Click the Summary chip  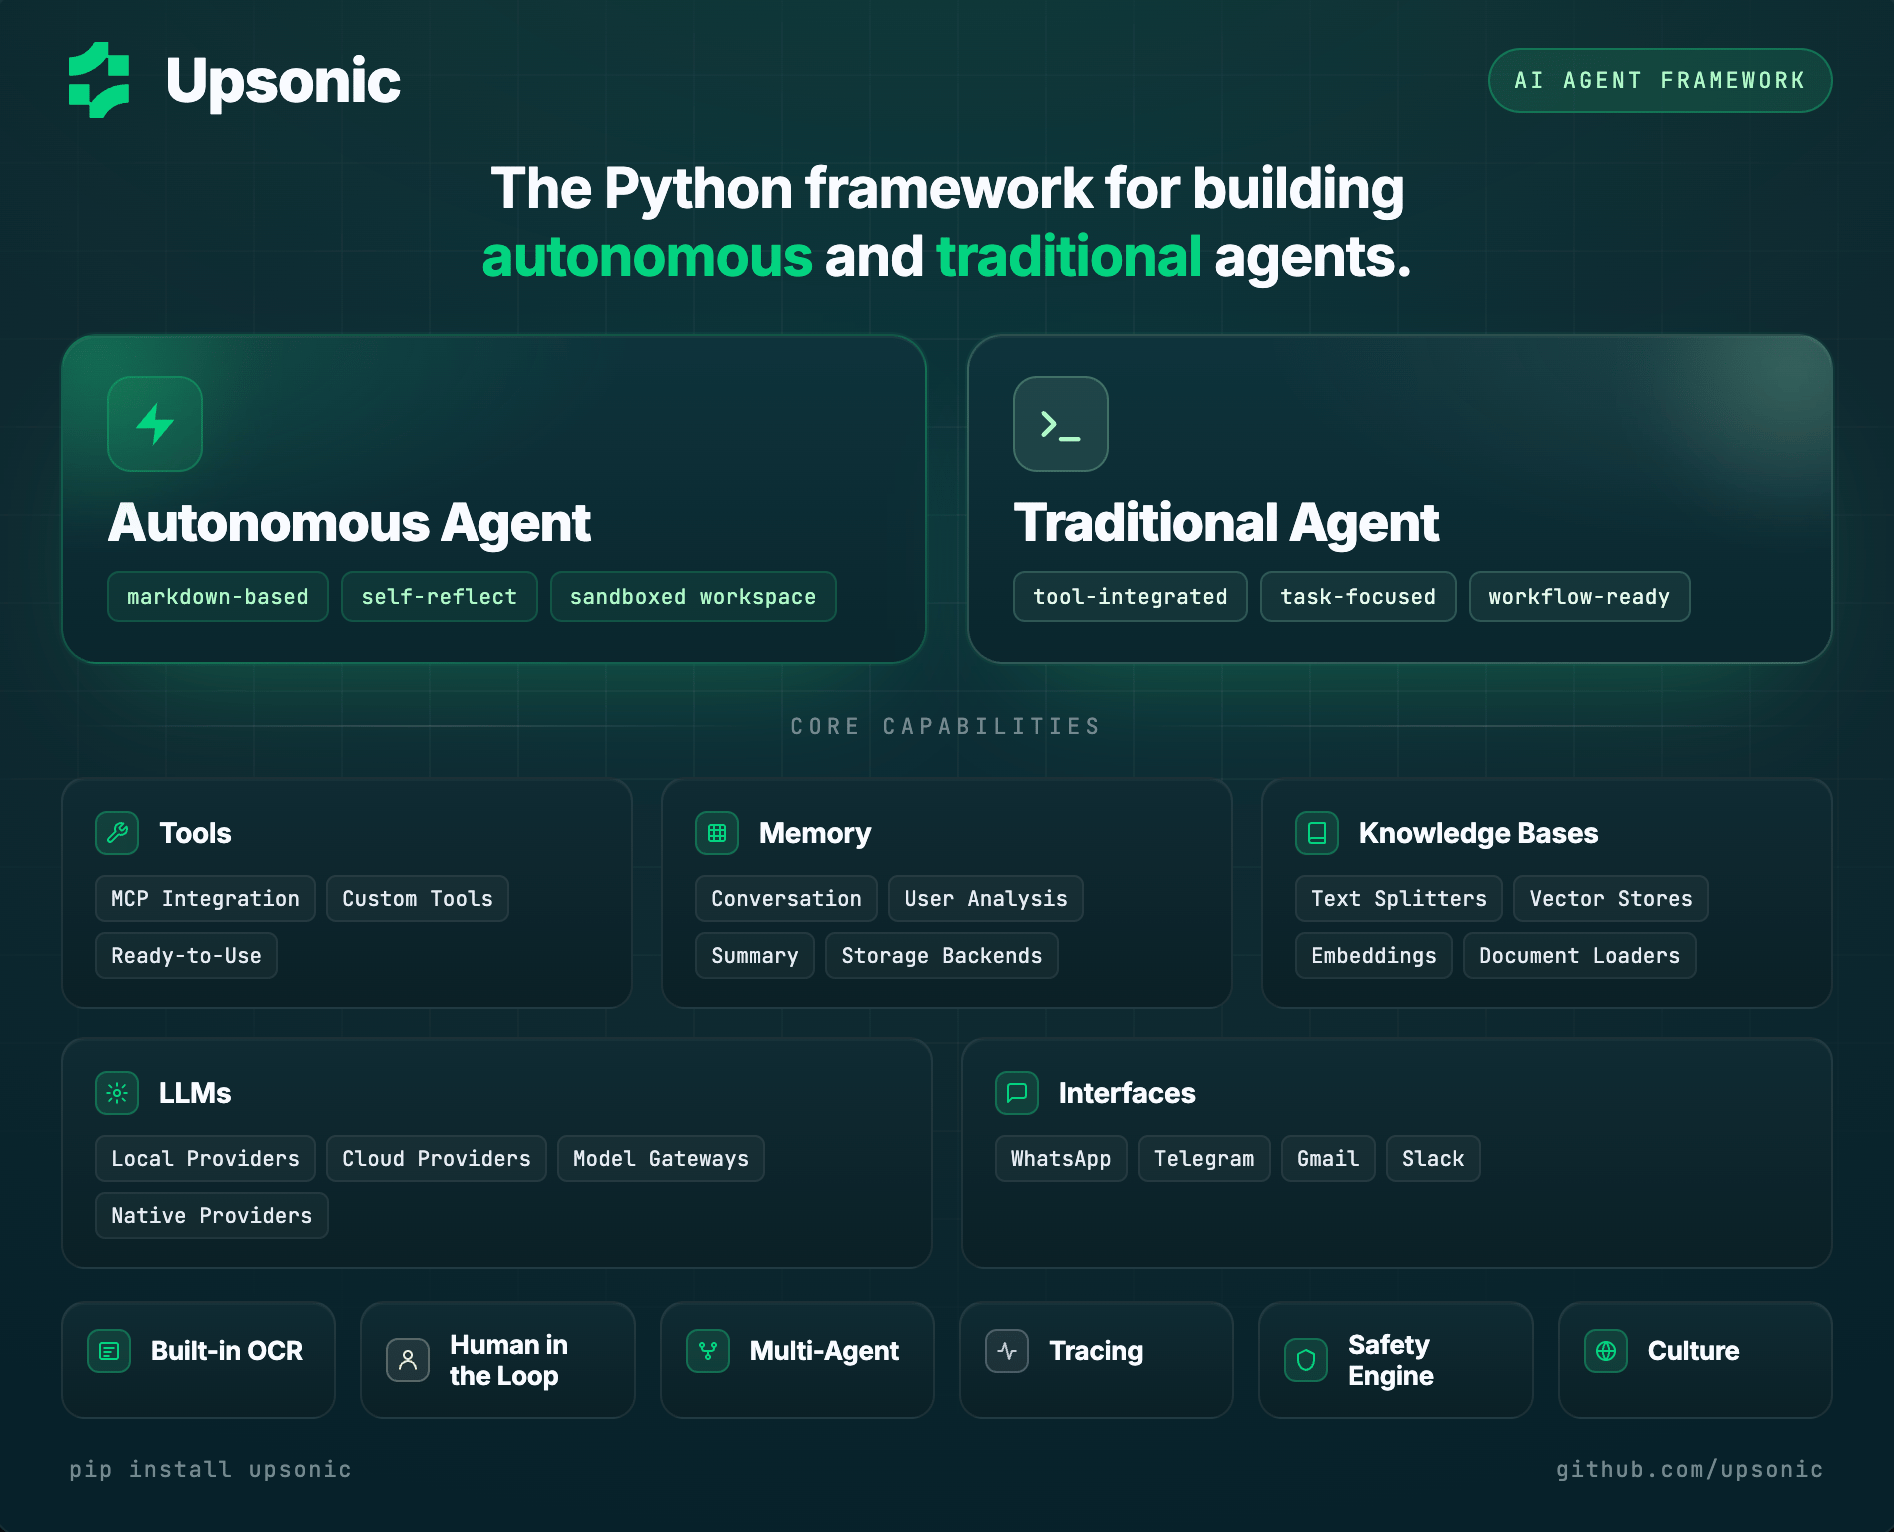click(x=755, y=956)
